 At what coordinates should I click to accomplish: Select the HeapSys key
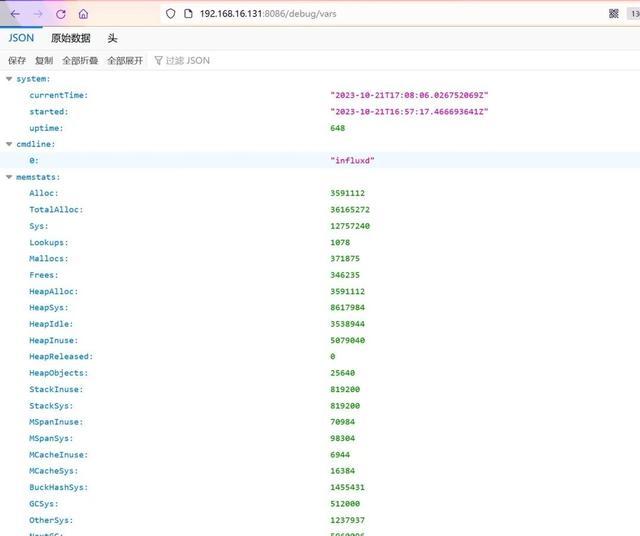point(49,307)
